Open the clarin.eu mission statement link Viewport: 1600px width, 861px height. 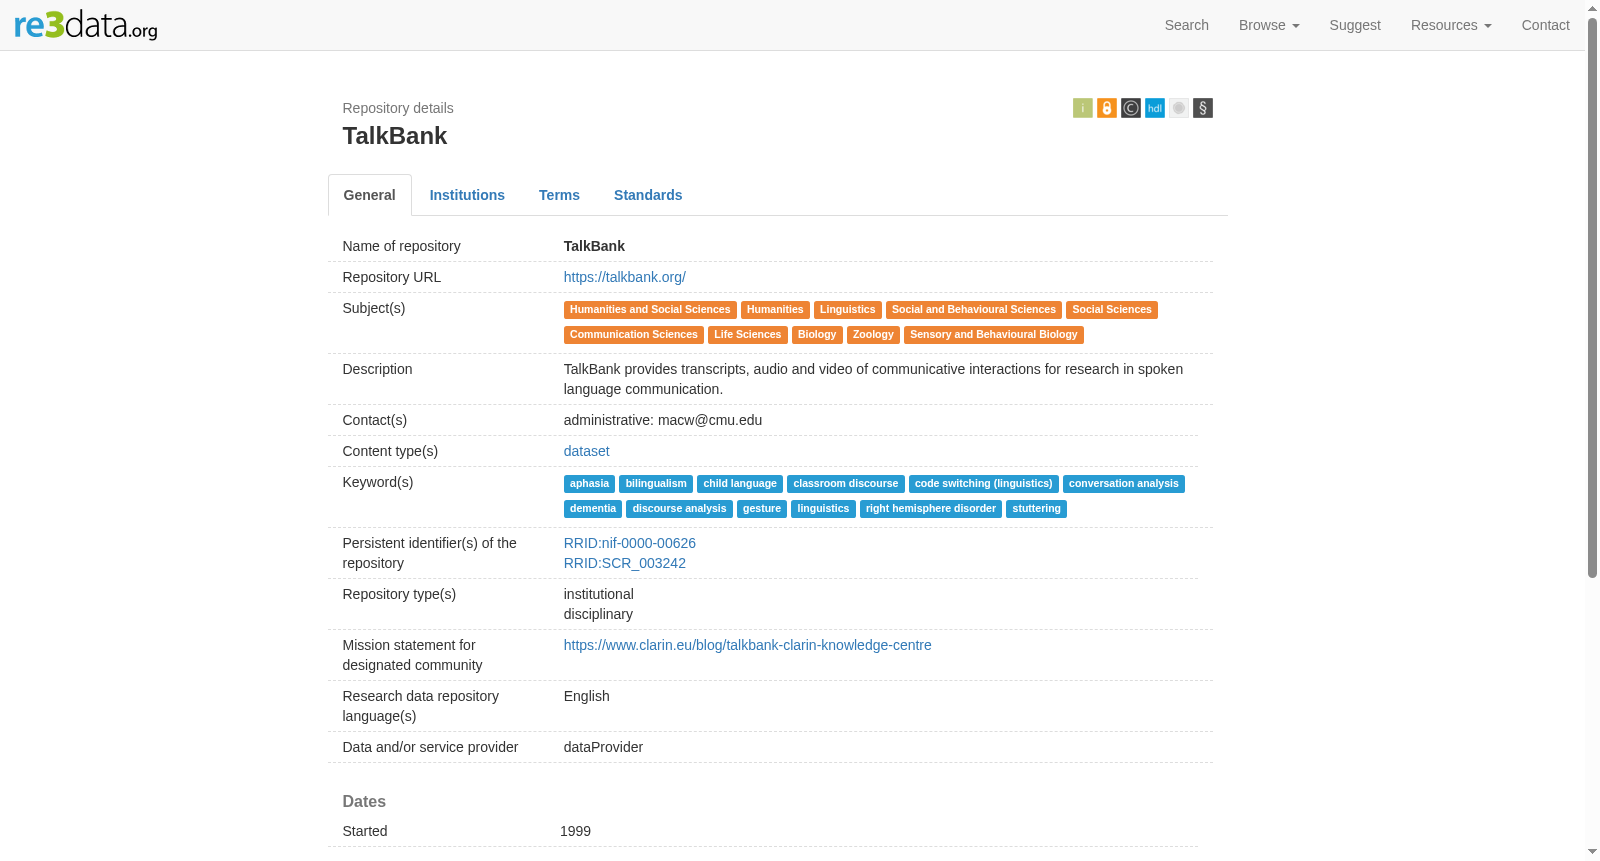click(x=748, y=645)
